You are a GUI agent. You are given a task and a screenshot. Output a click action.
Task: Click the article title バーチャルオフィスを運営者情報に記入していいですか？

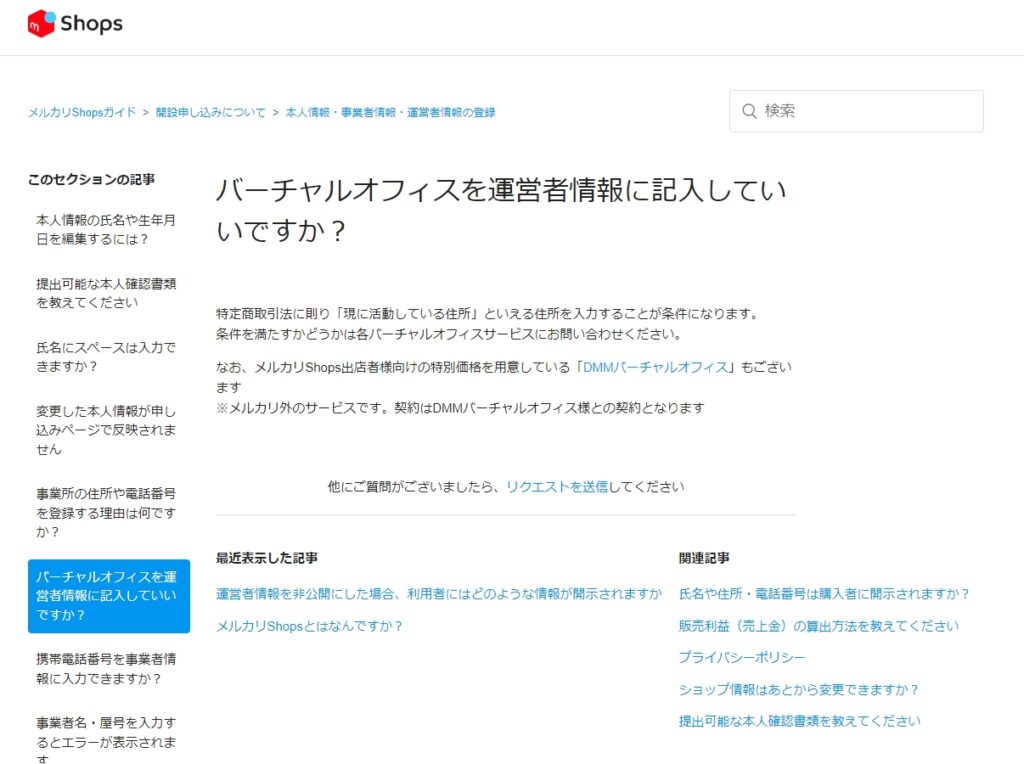(x=501, y=210)
